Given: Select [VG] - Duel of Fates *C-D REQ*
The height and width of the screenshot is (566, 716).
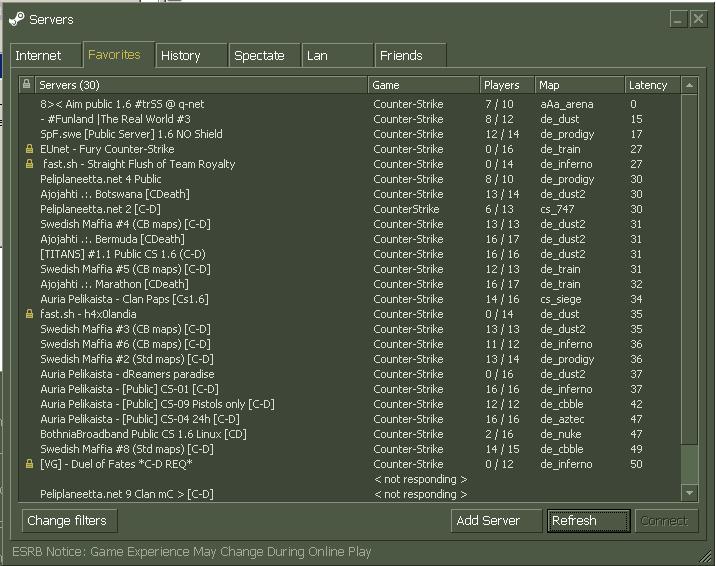Looking at the screenshot, I should point(350,464).
